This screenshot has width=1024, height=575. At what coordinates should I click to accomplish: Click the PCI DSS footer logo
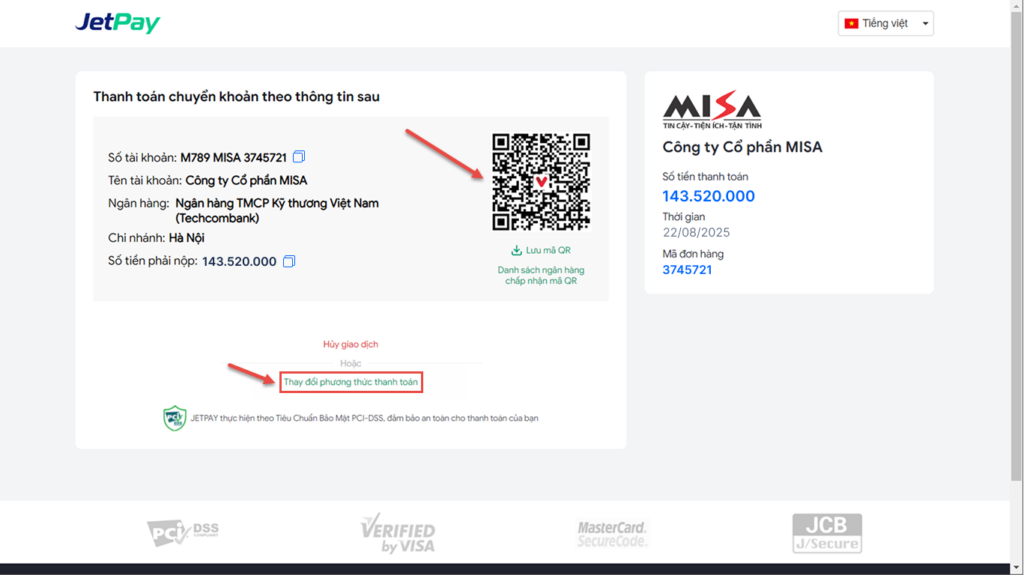click(184, 533)
